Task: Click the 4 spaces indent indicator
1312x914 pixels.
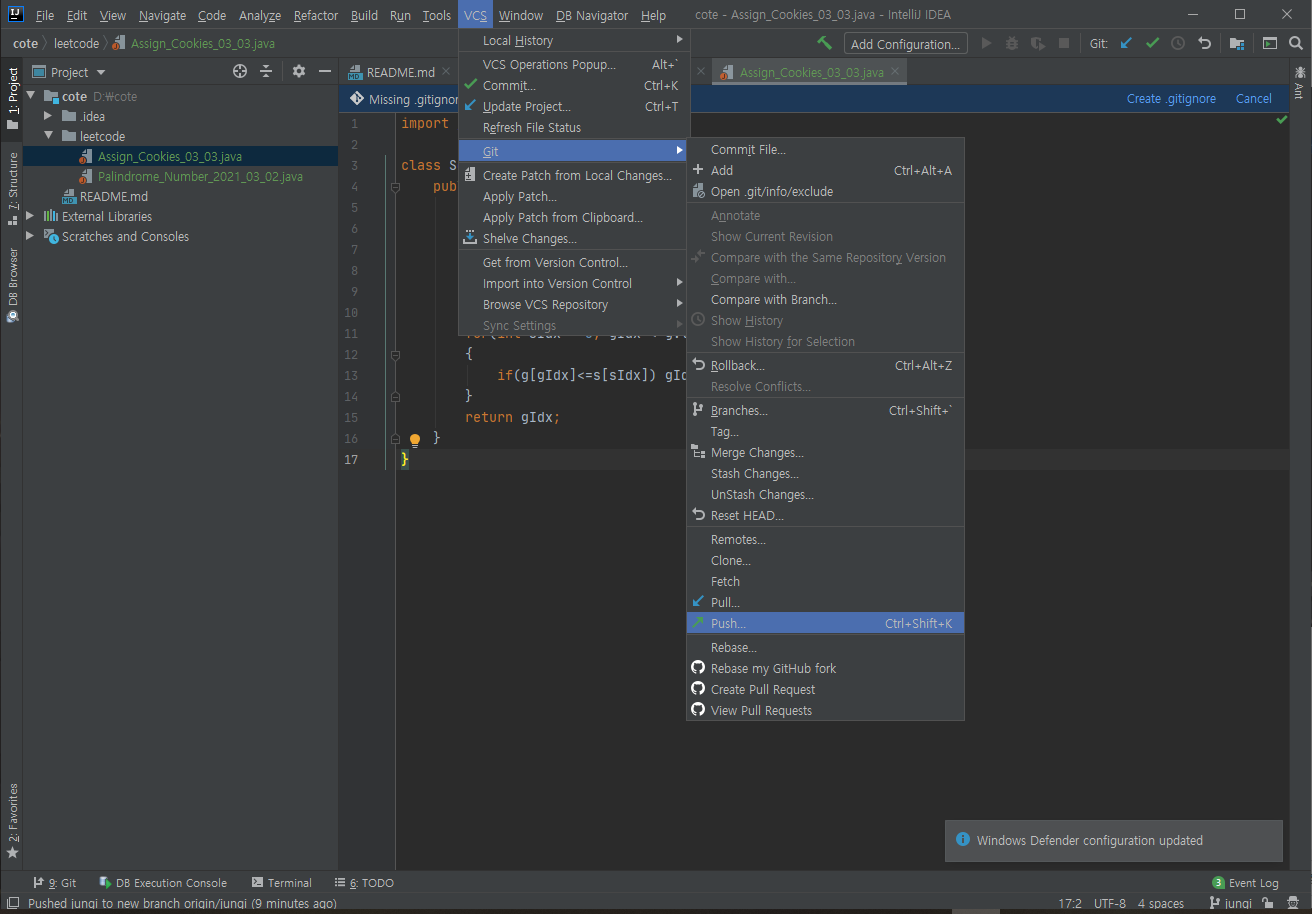Action: 1161,903
